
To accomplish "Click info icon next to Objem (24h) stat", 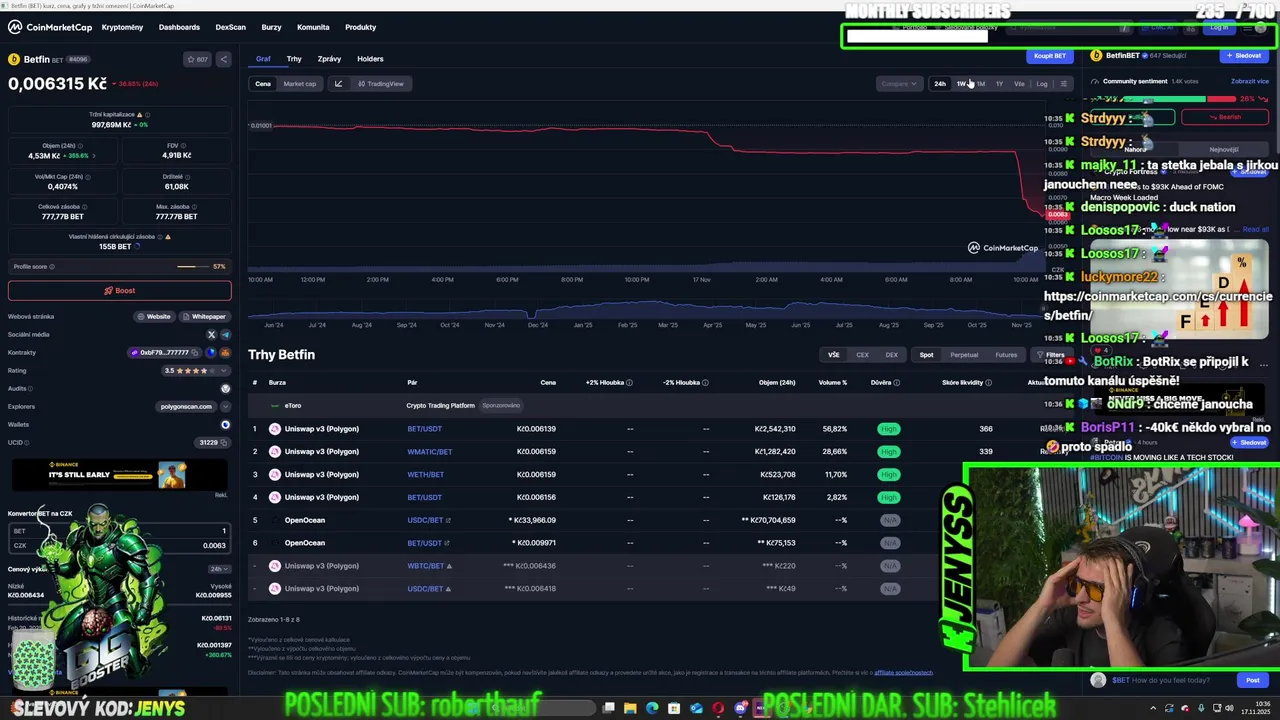I will pos(79,146).
